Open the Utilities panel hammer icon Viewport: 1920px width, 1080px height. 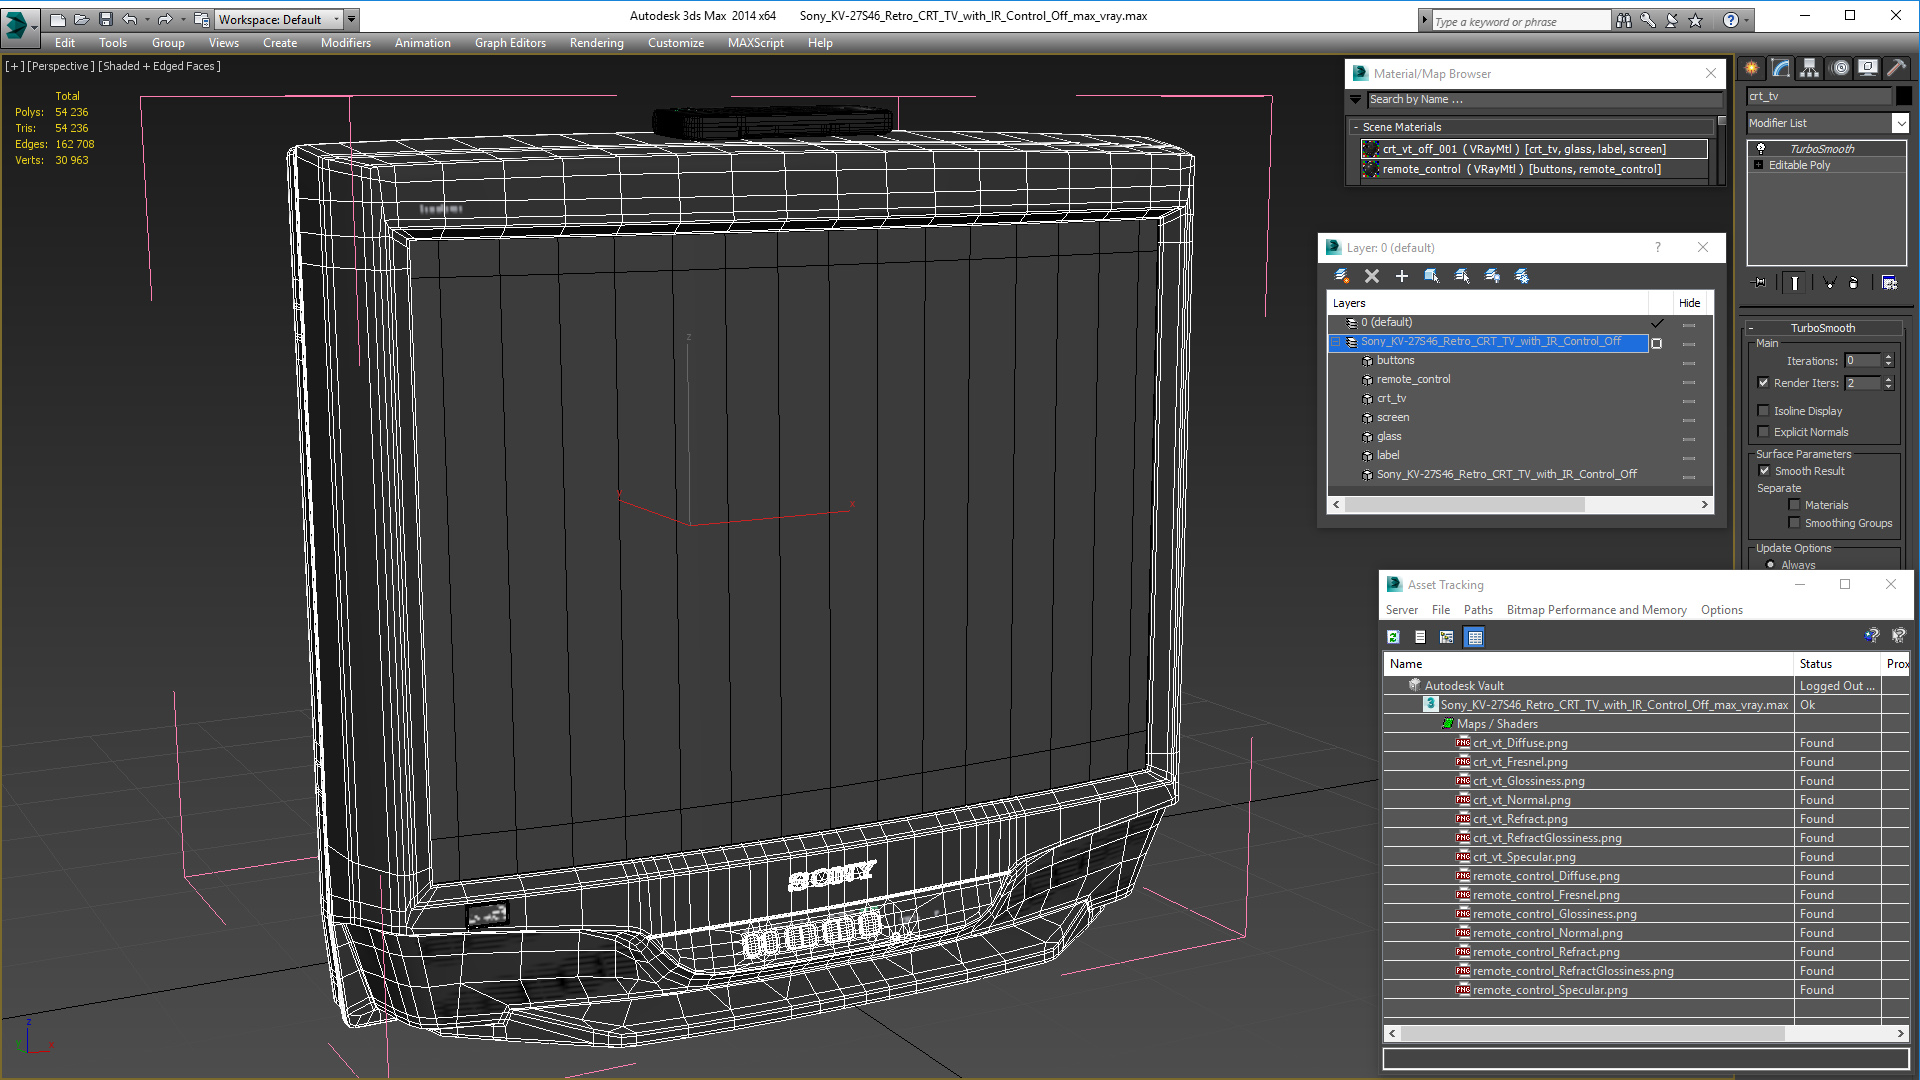coord(1896,68)
